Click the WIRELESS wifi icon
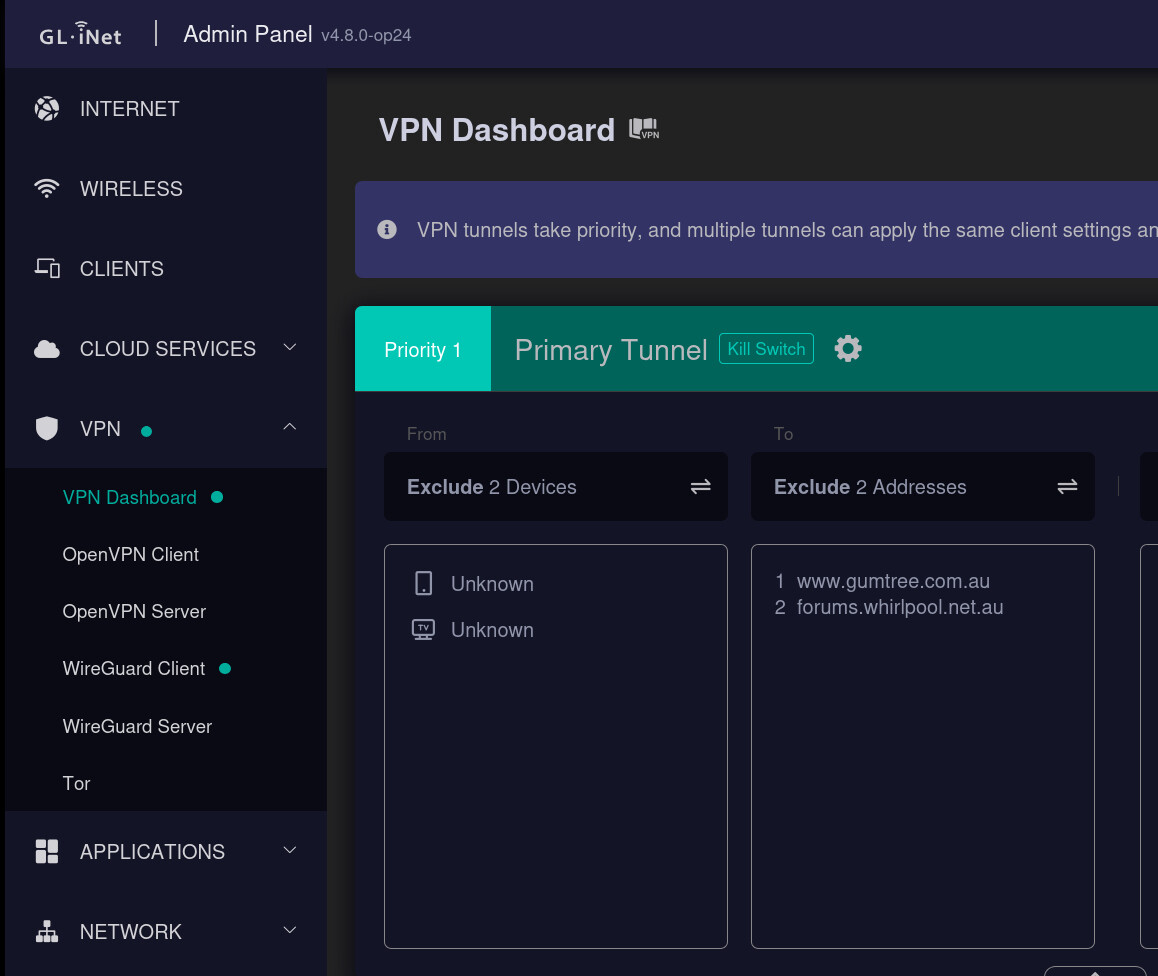 click(x=47, y=189)
